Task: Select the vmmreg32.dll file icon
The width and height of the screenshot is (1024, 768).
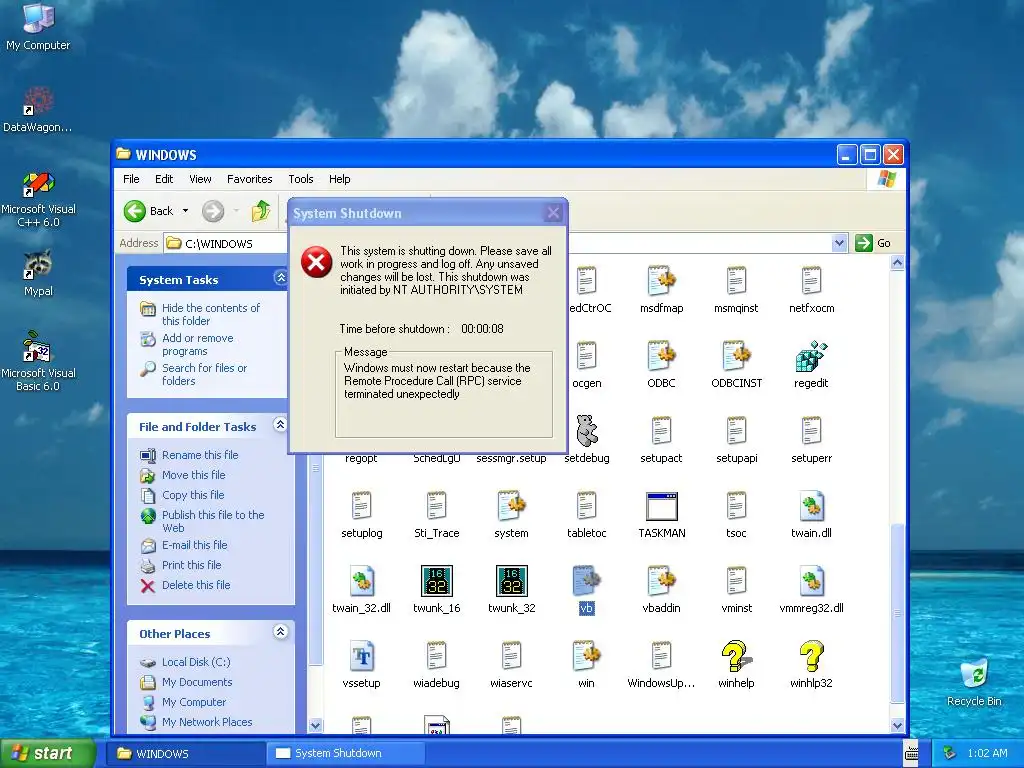Action: pyautogui.click(x=811, y=581)
